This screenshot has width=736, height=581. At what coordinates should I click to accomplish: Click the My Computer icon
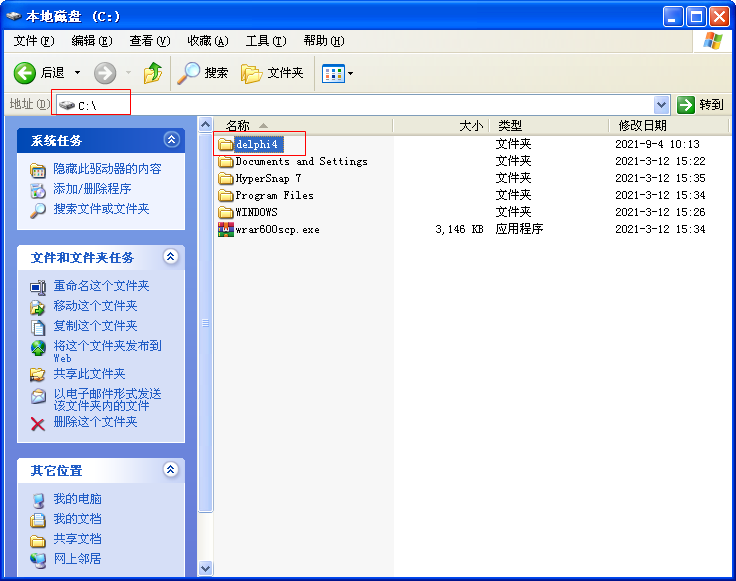pos(38,501)
